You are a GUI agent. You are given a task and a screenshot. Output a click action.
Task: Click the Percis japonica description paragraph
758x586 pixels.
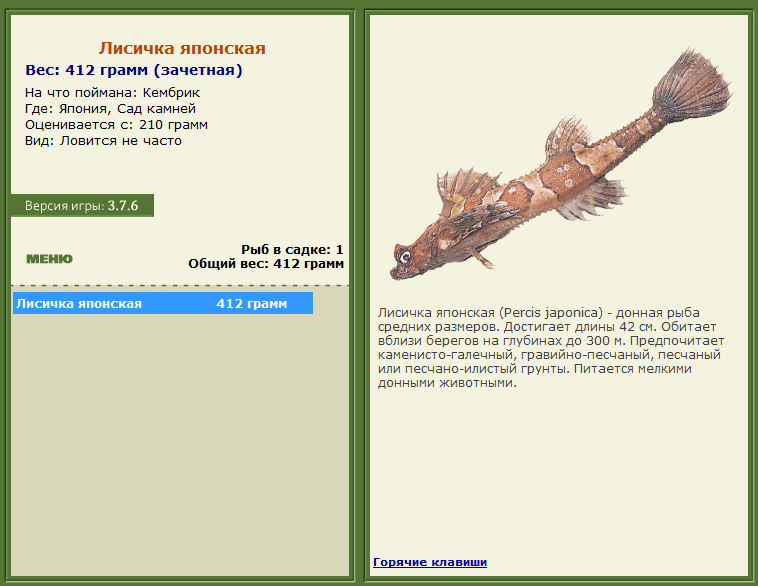(551, 348)
